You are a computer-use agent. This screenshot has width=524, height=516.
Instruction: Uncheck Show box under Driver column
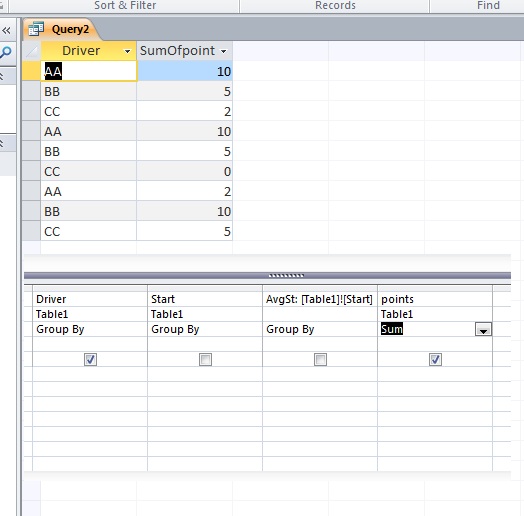90,360
